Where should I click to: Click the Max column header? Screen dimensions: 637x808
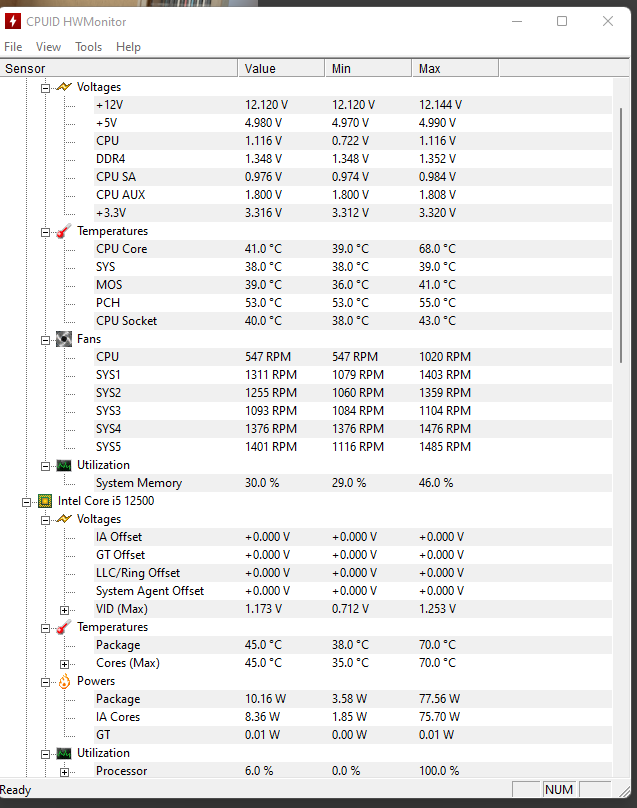tap(454, 69)
